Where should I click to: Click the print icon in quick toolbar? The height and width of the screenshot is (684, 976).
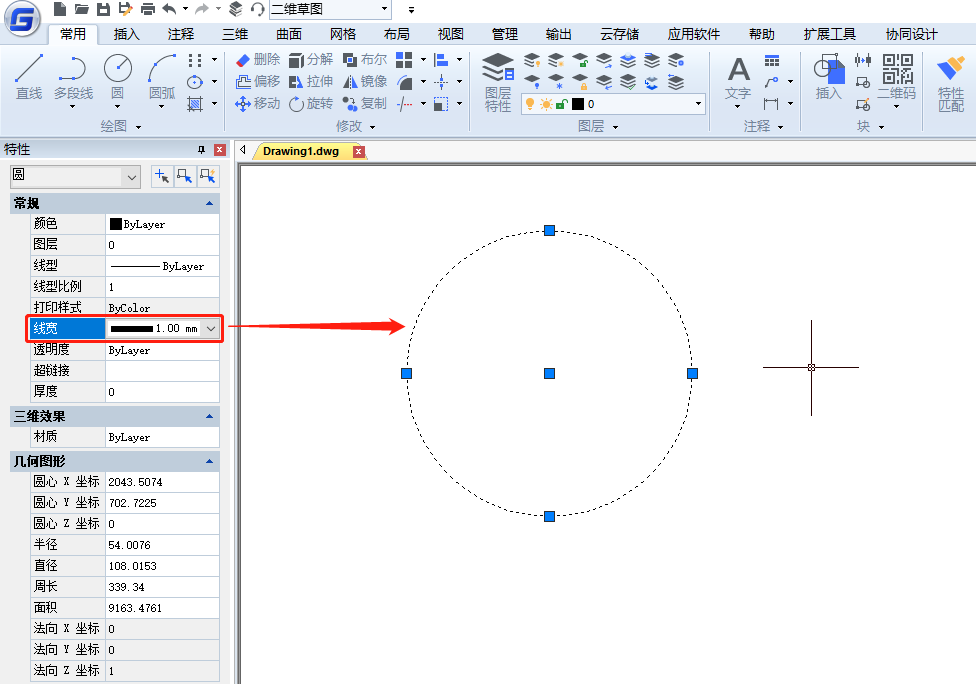148,9
